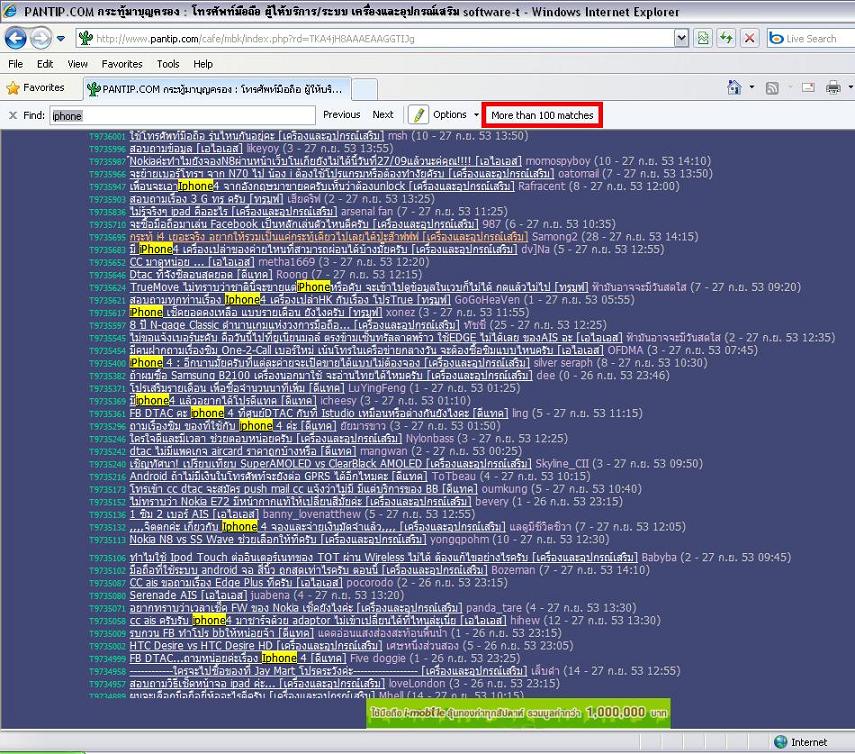Open the Favorites star button

tap(35, 88)
